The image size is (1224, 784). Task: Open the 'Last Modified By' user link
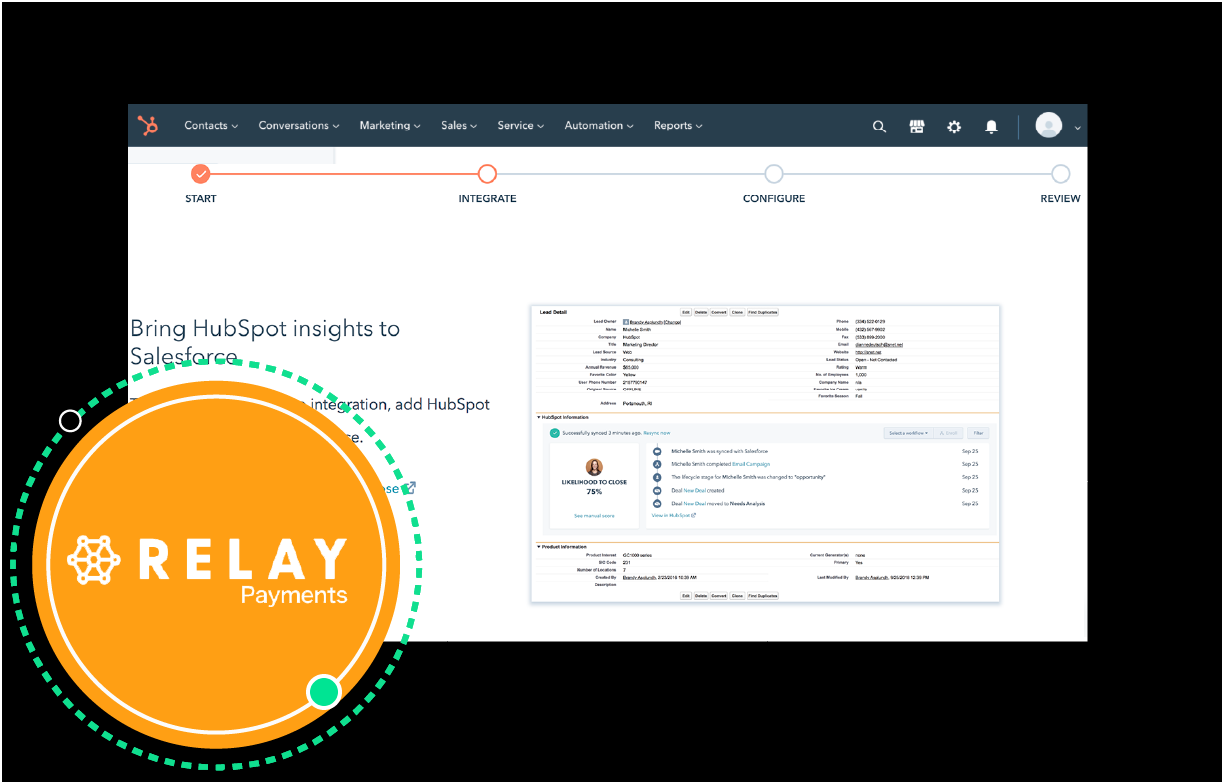pos(874,577)
